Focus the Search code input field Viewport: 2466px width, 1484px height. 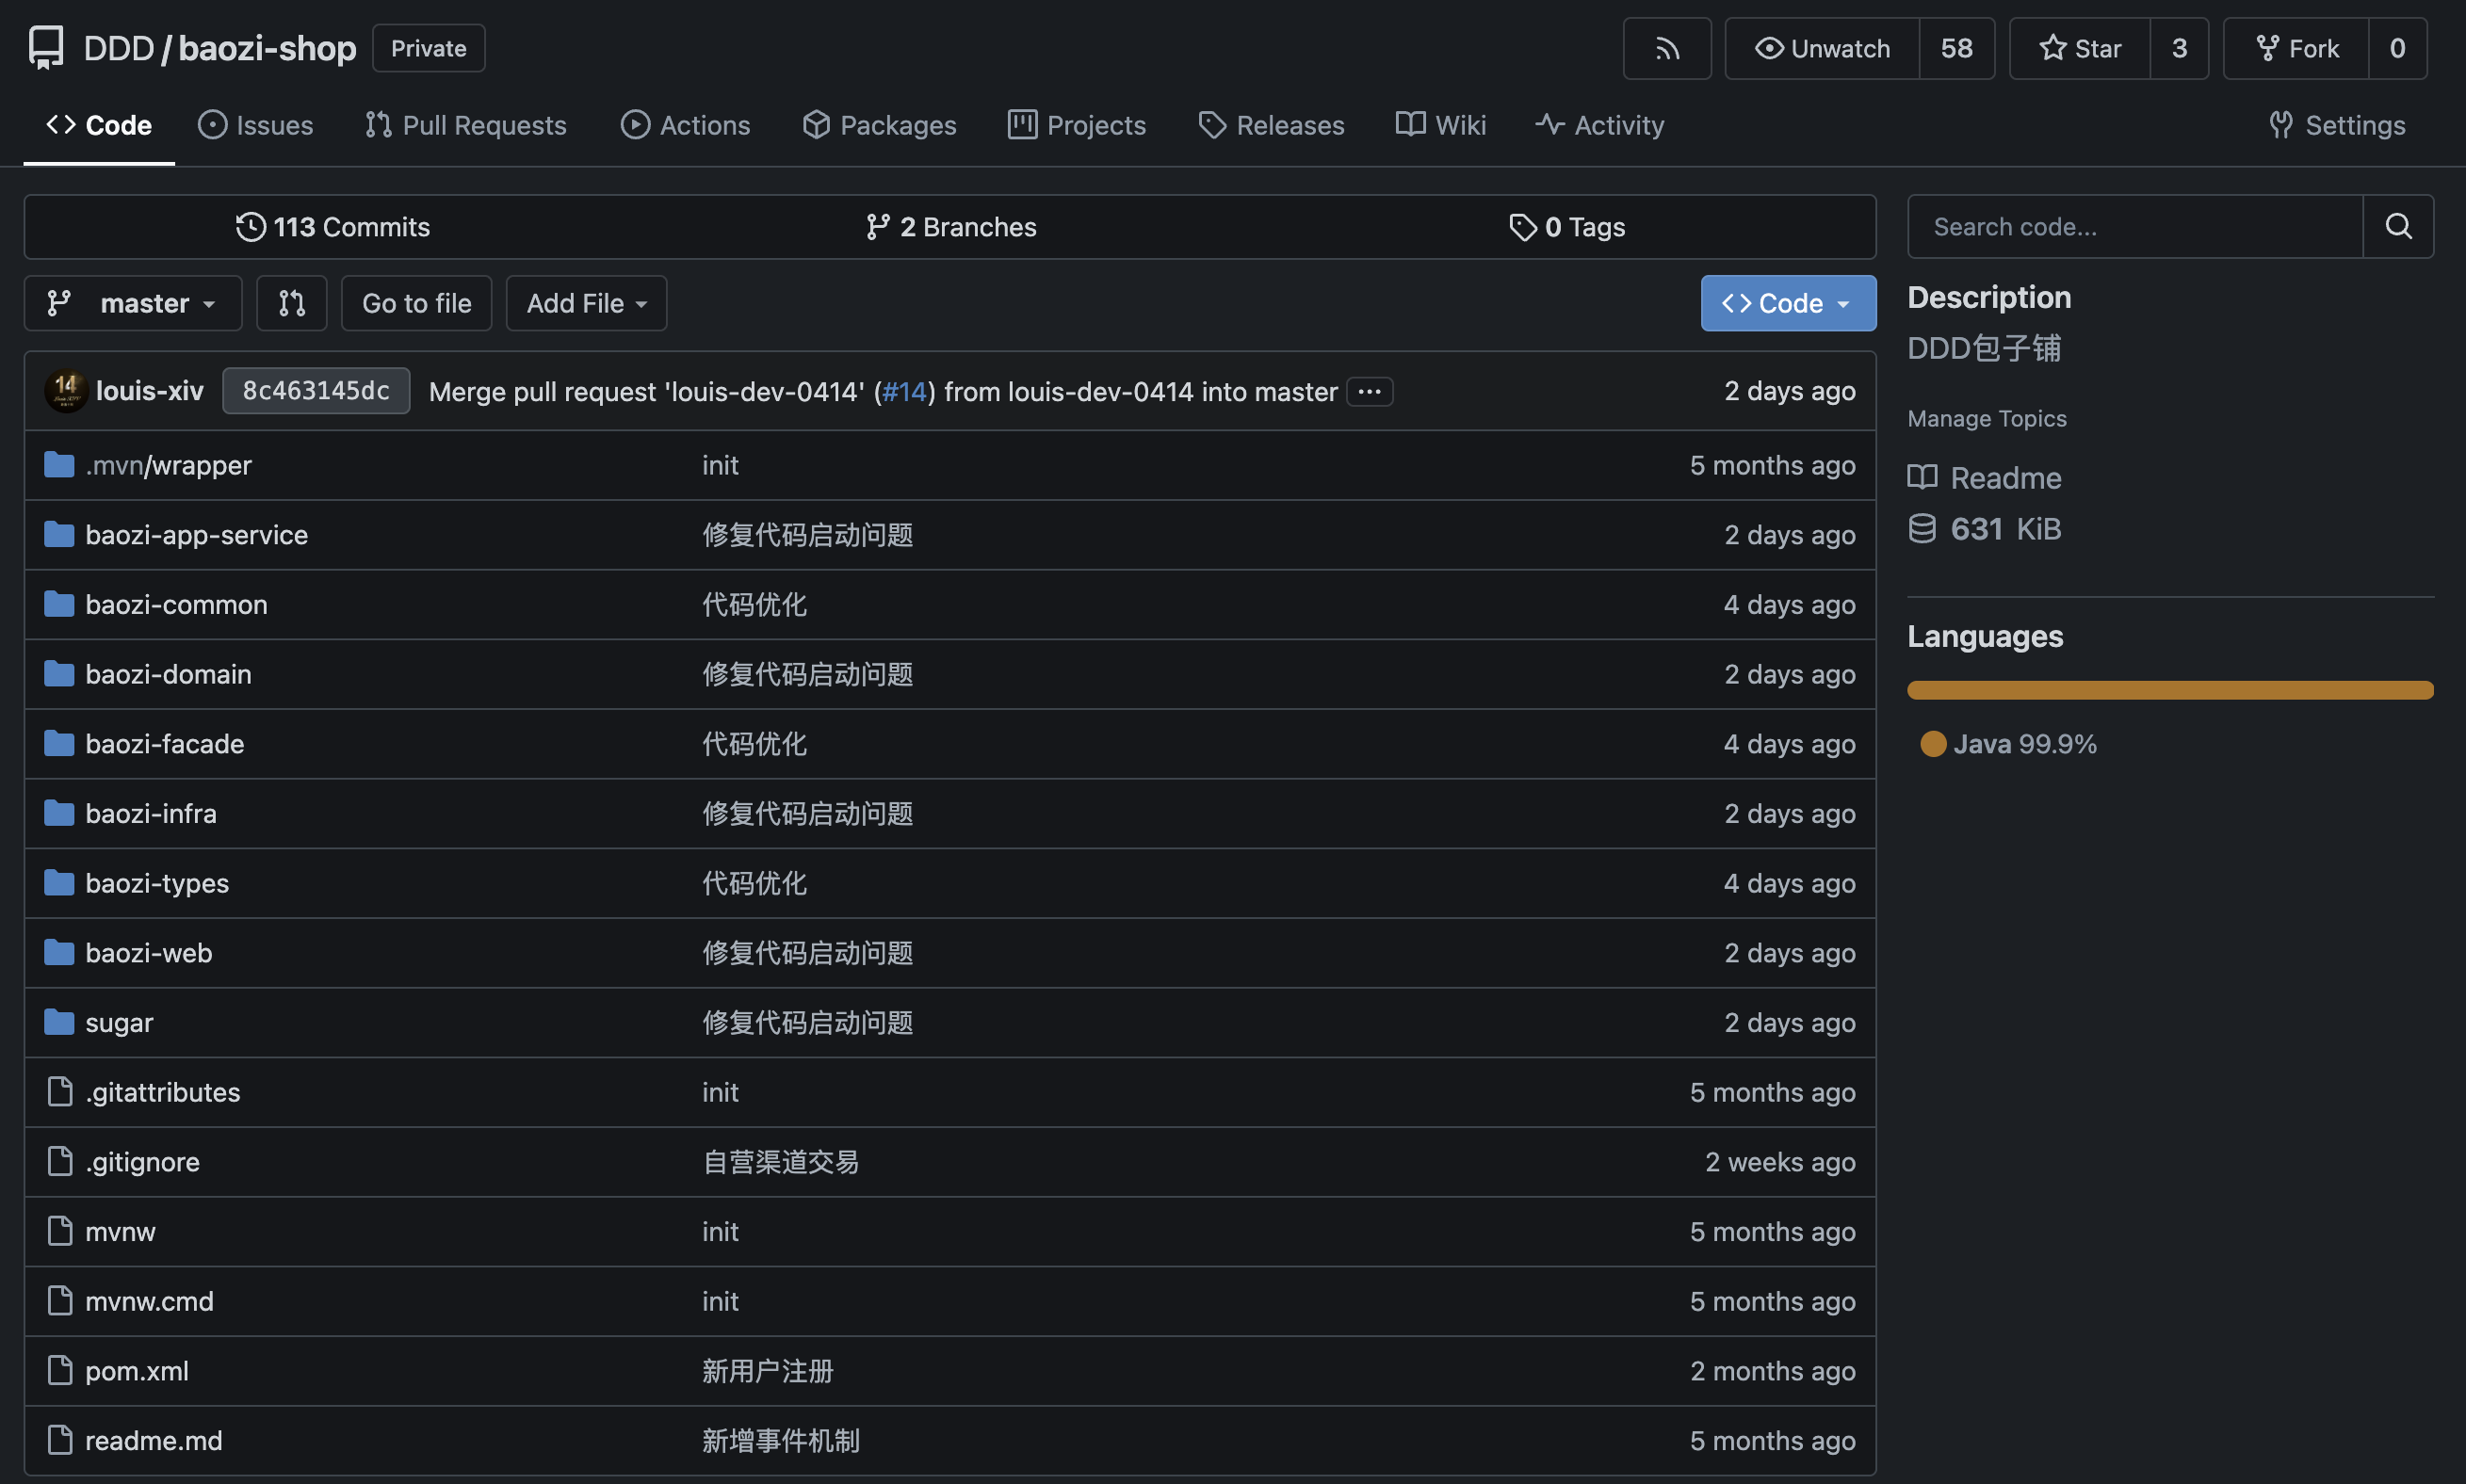[x=2134, y=226]
